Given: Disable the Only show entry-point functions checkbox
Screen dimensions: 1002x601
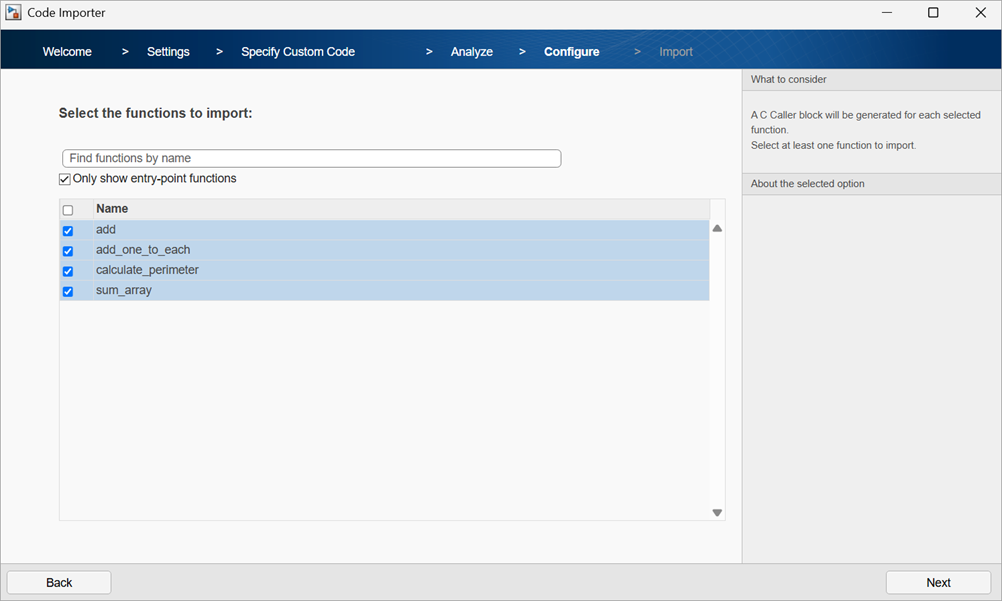Looking at the screenshot, I should 64,178.
